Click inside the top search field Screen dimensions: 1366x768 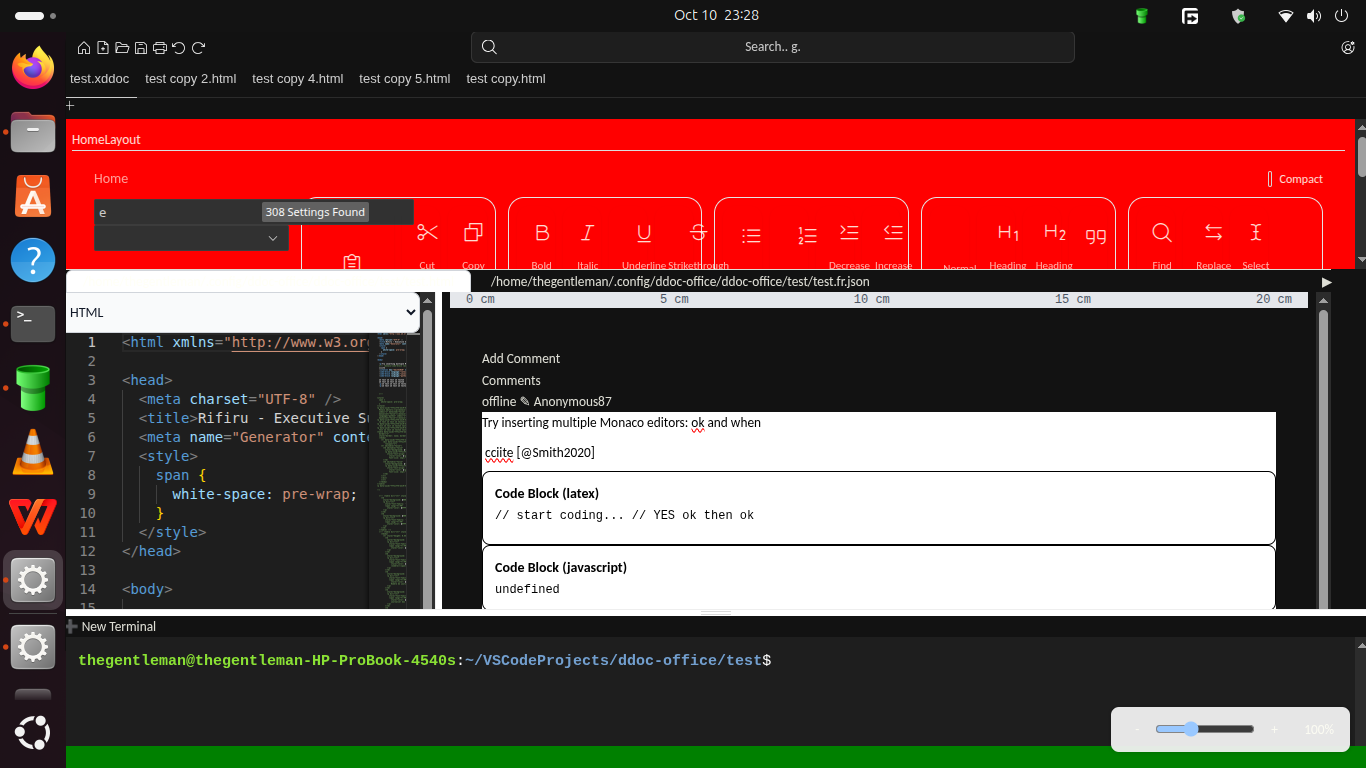pyautogui.click(x=772, y=46)
